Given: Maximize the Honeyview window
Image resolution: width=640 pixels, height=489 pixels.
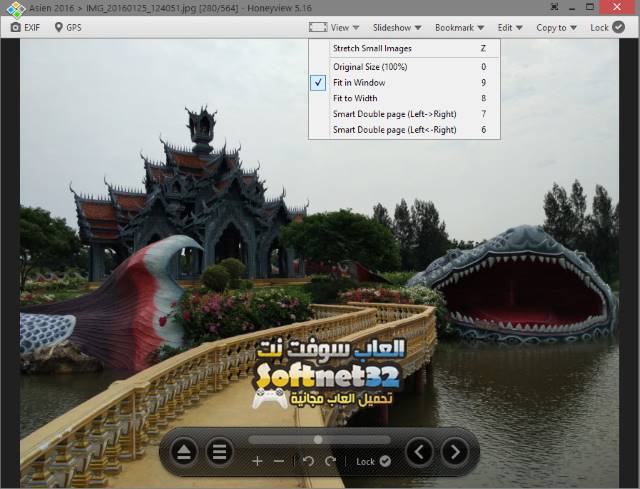Looking at the screenshot, I should point(590,7).
